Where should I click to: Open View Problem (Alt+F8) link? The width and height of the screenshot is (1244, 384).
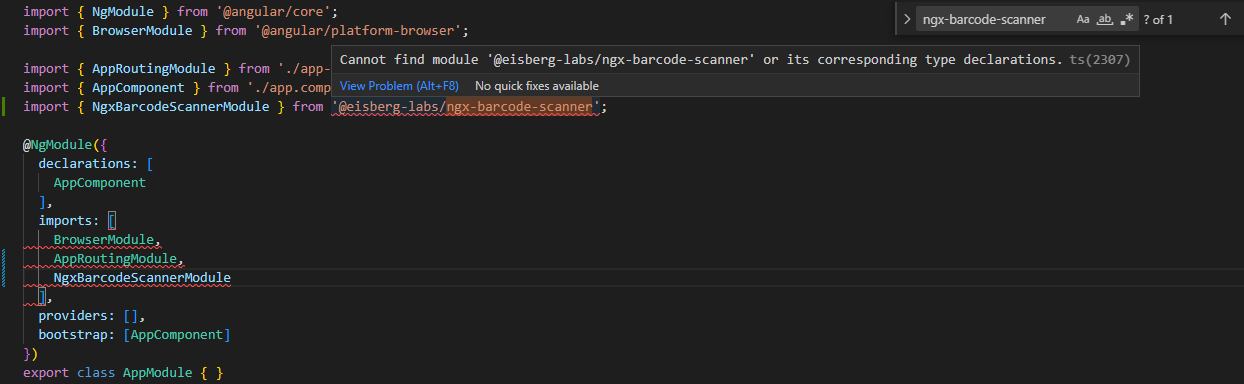(x=399, y=86)
